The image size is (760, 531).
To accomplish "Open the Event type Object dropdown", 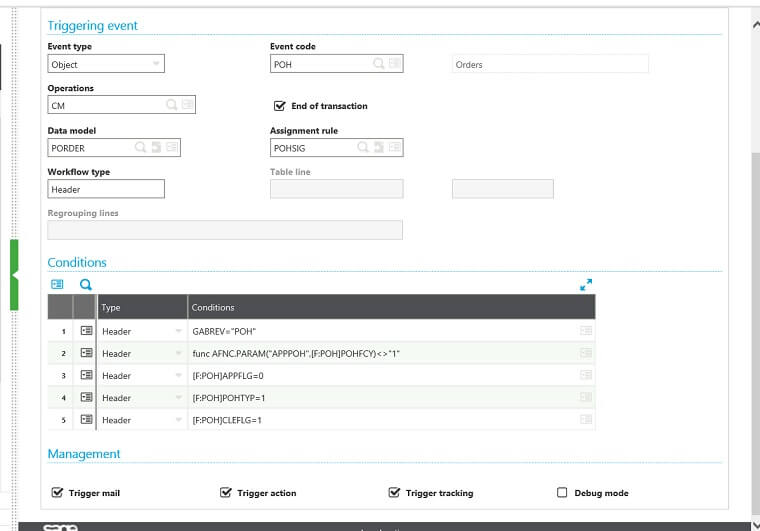I will coord(156,64).
